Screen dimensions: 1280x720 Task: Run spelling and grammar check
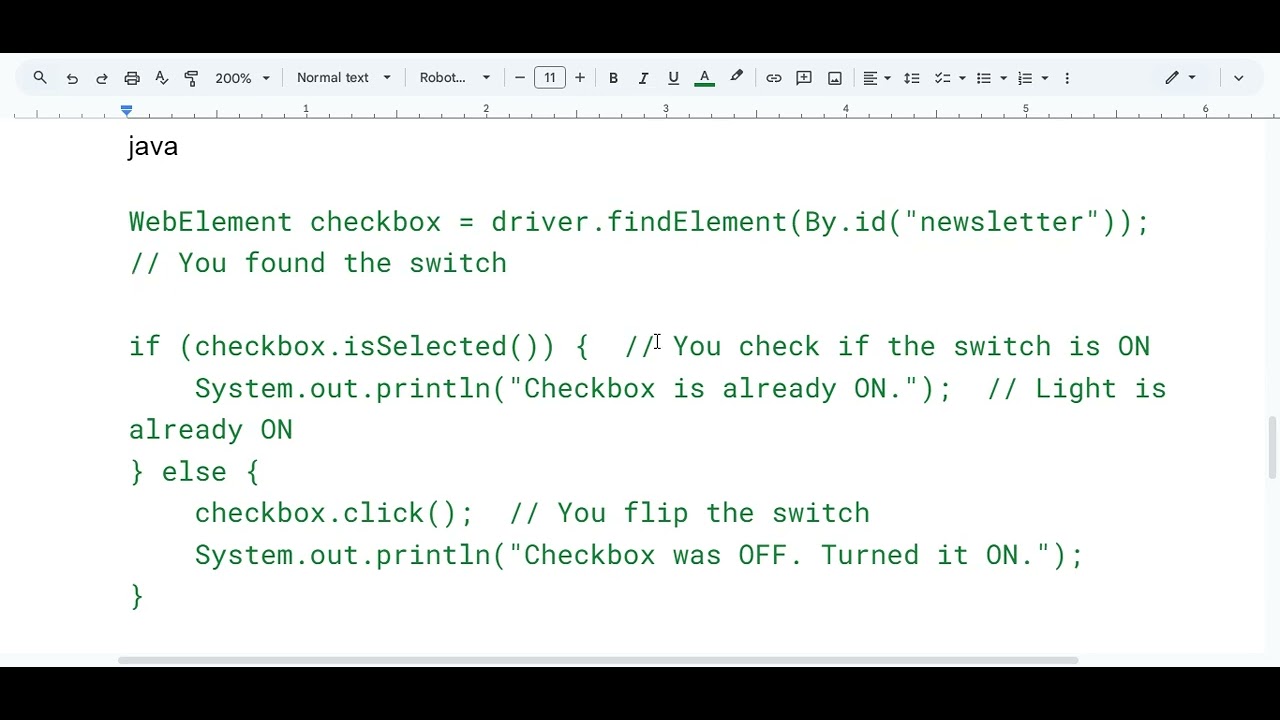point(162,78)
